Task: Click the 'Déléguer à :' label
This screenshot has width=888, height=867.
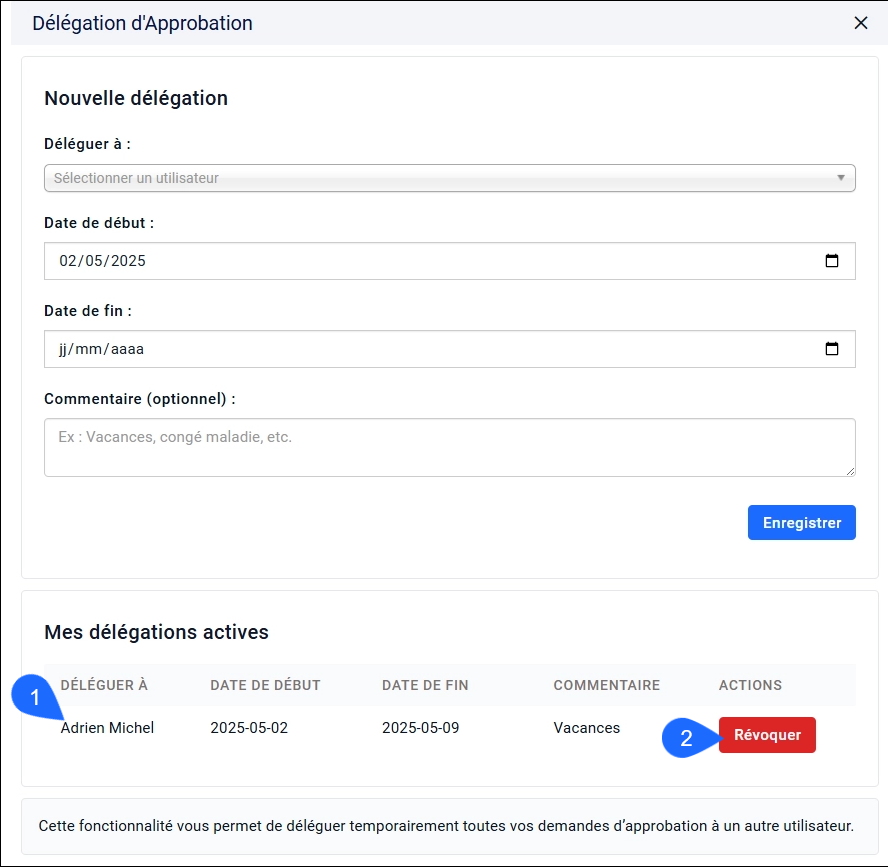Action: (x=87, y=144)
